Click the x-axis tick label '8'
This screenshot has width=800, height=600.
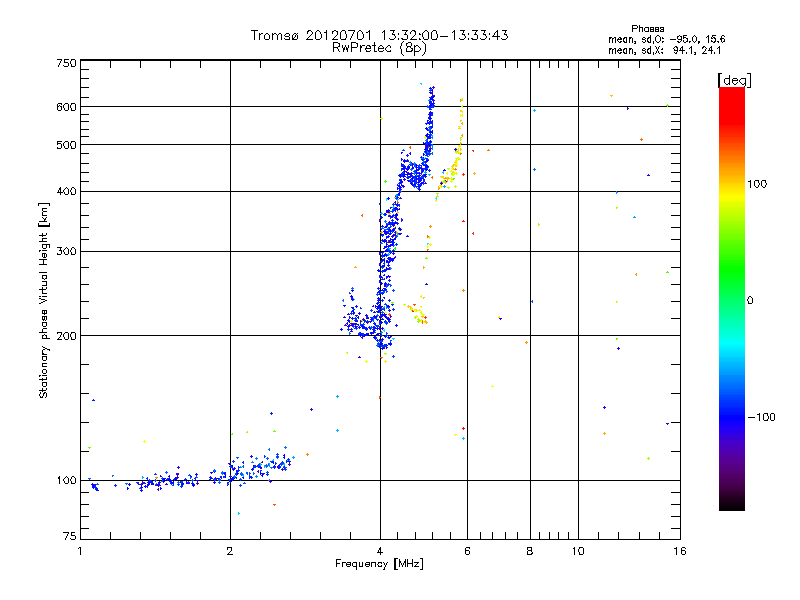coord(530,551)
